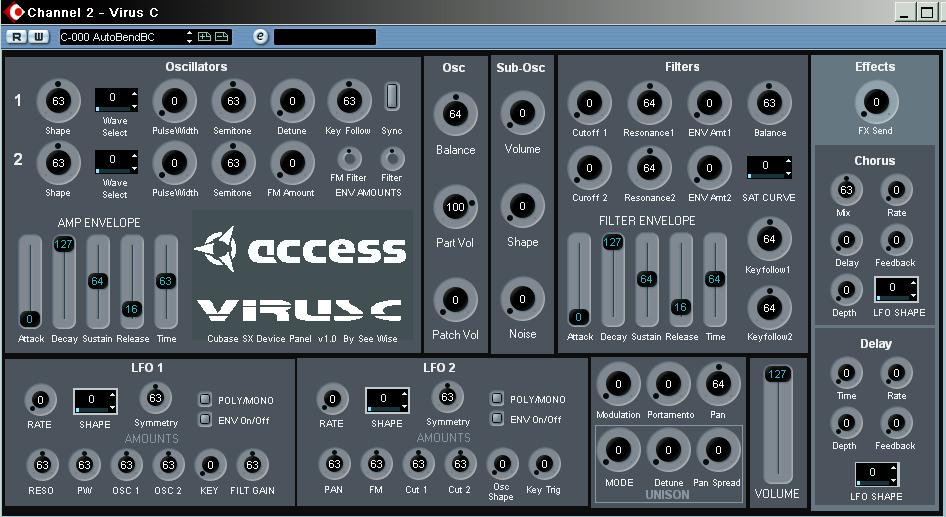Click the Osc Balance knob showing 64

coord(456,115)
